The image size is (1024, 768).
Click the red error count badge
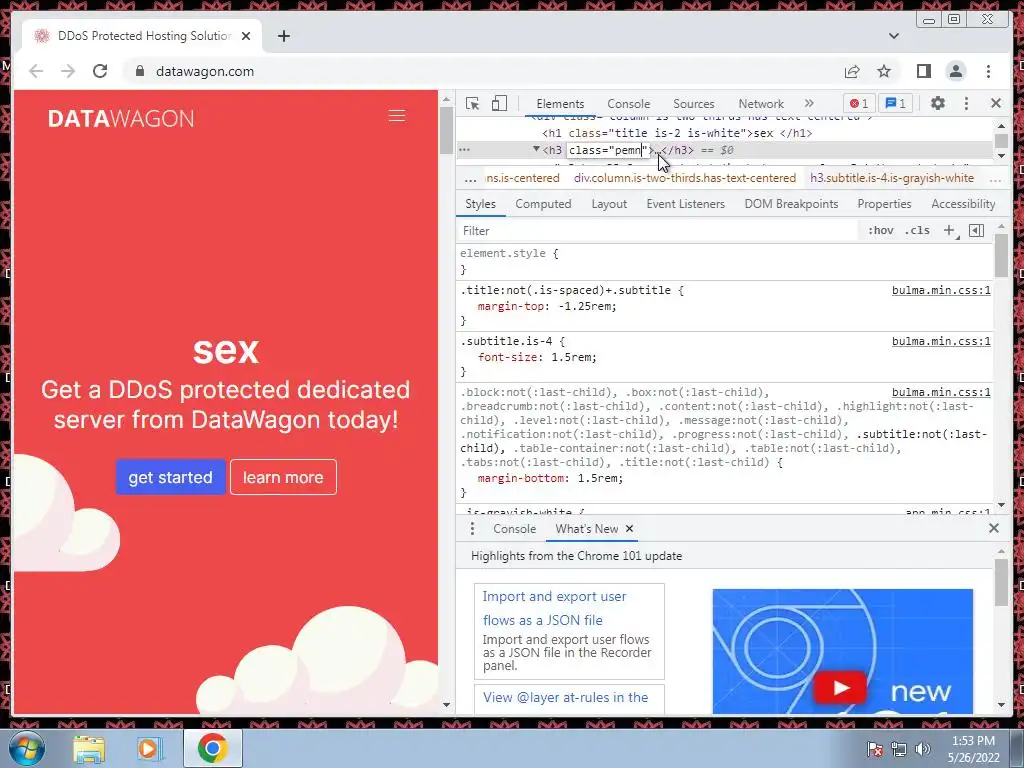(859, 103)
